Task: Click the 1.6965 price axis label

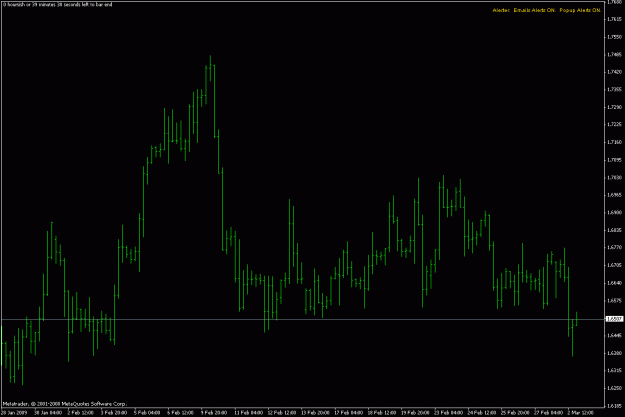Action: (x=615, y=195)
